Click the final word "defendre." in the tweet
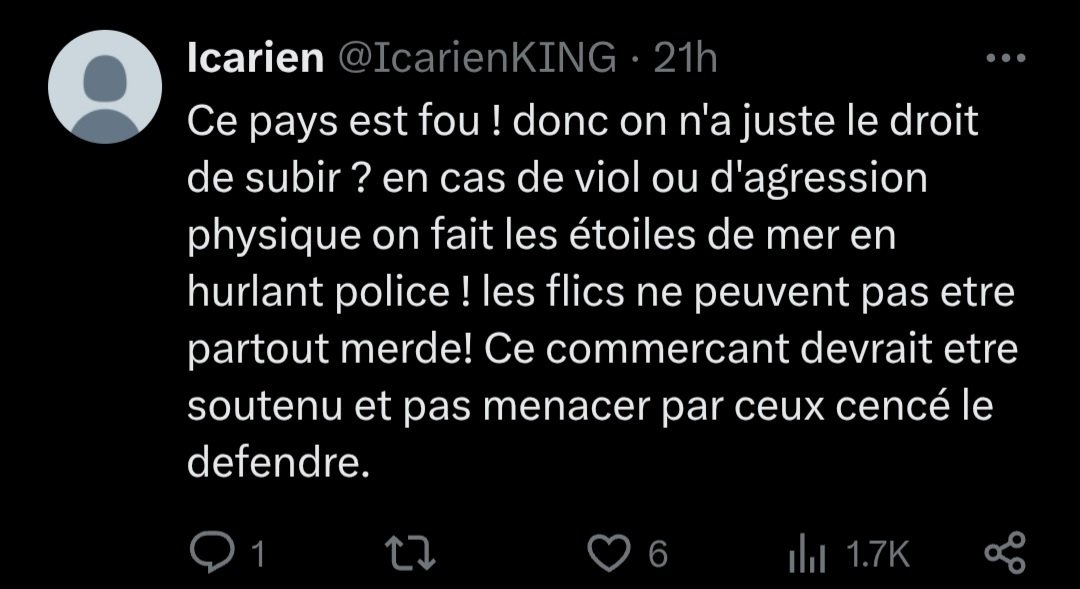Viewport: 1080px width, 589px height. tap(279, 461)
